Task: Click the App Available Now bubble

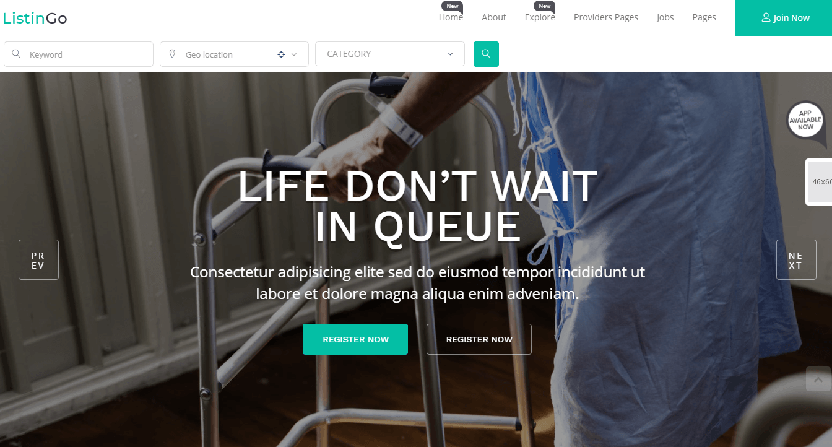Action: click(805, 120)
